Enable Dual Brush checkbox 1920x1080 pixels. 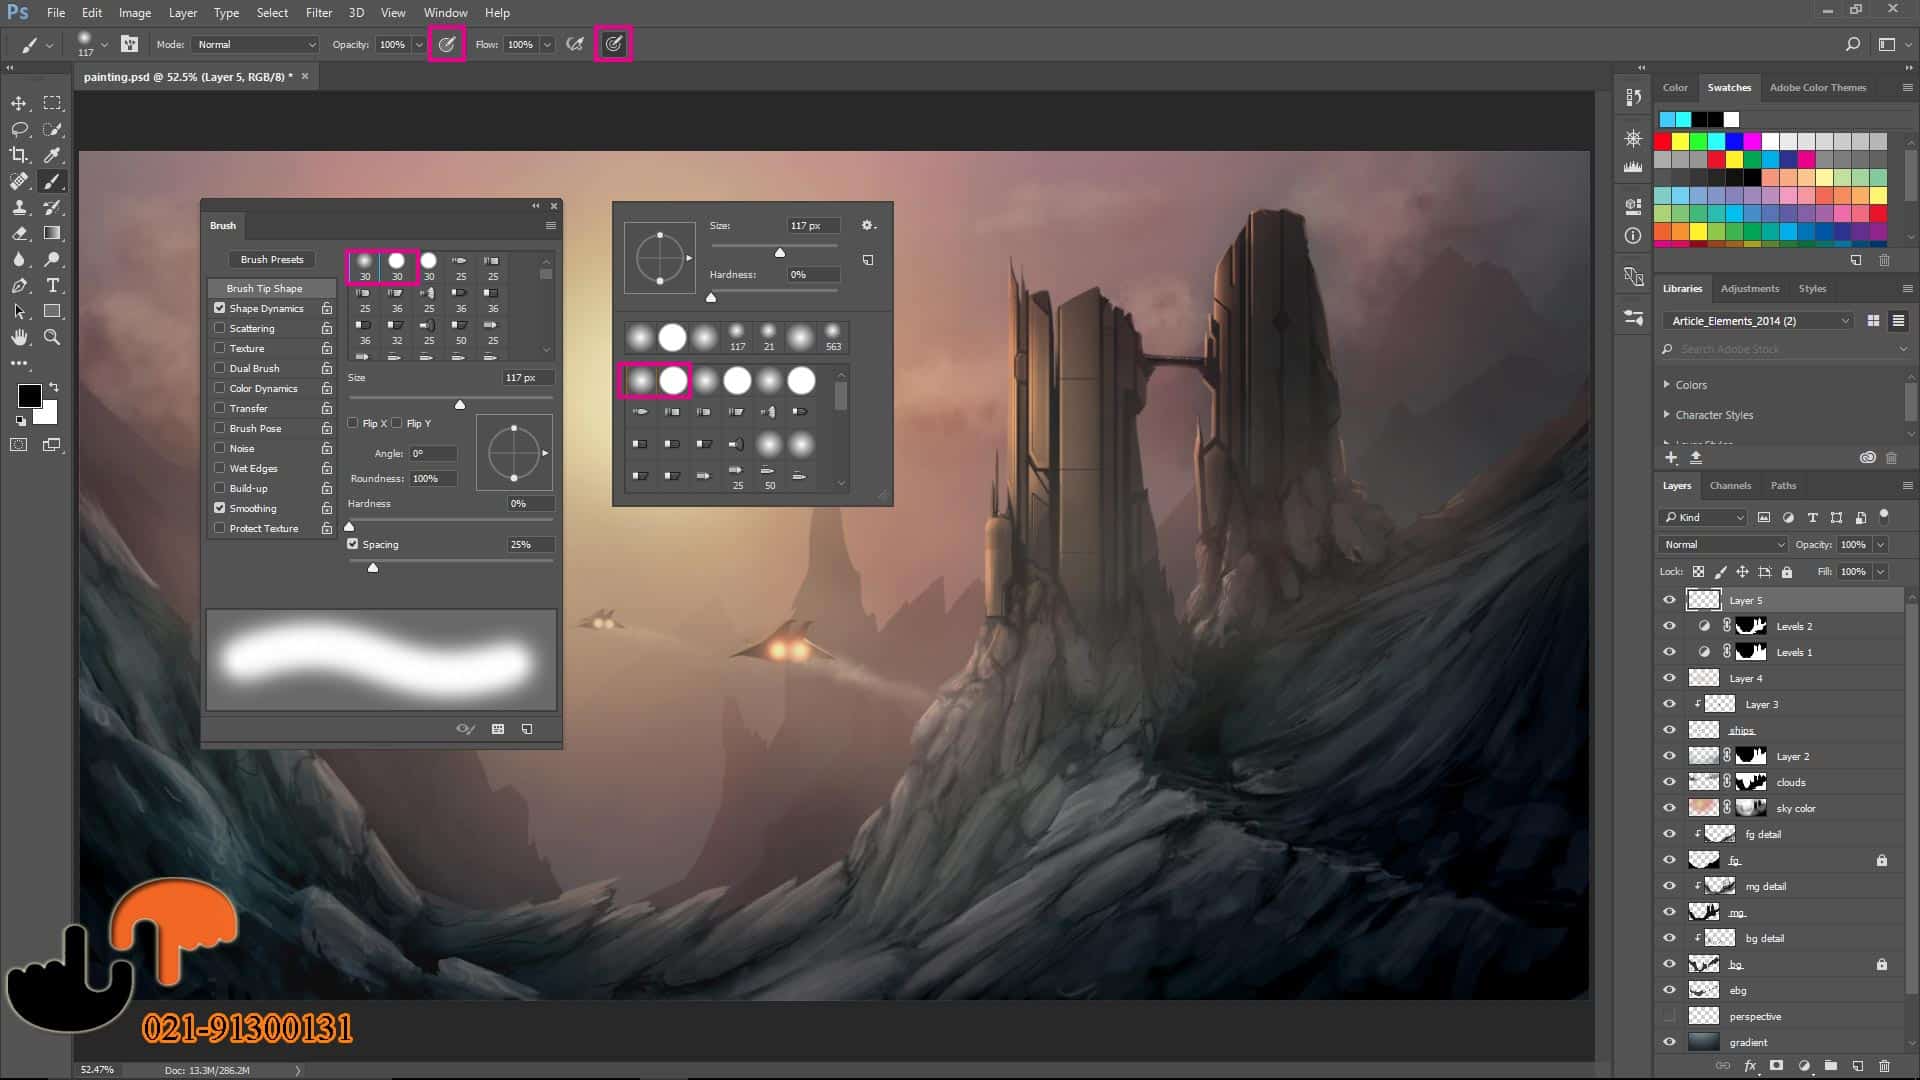pyautogui.click(x=219, y=368)
